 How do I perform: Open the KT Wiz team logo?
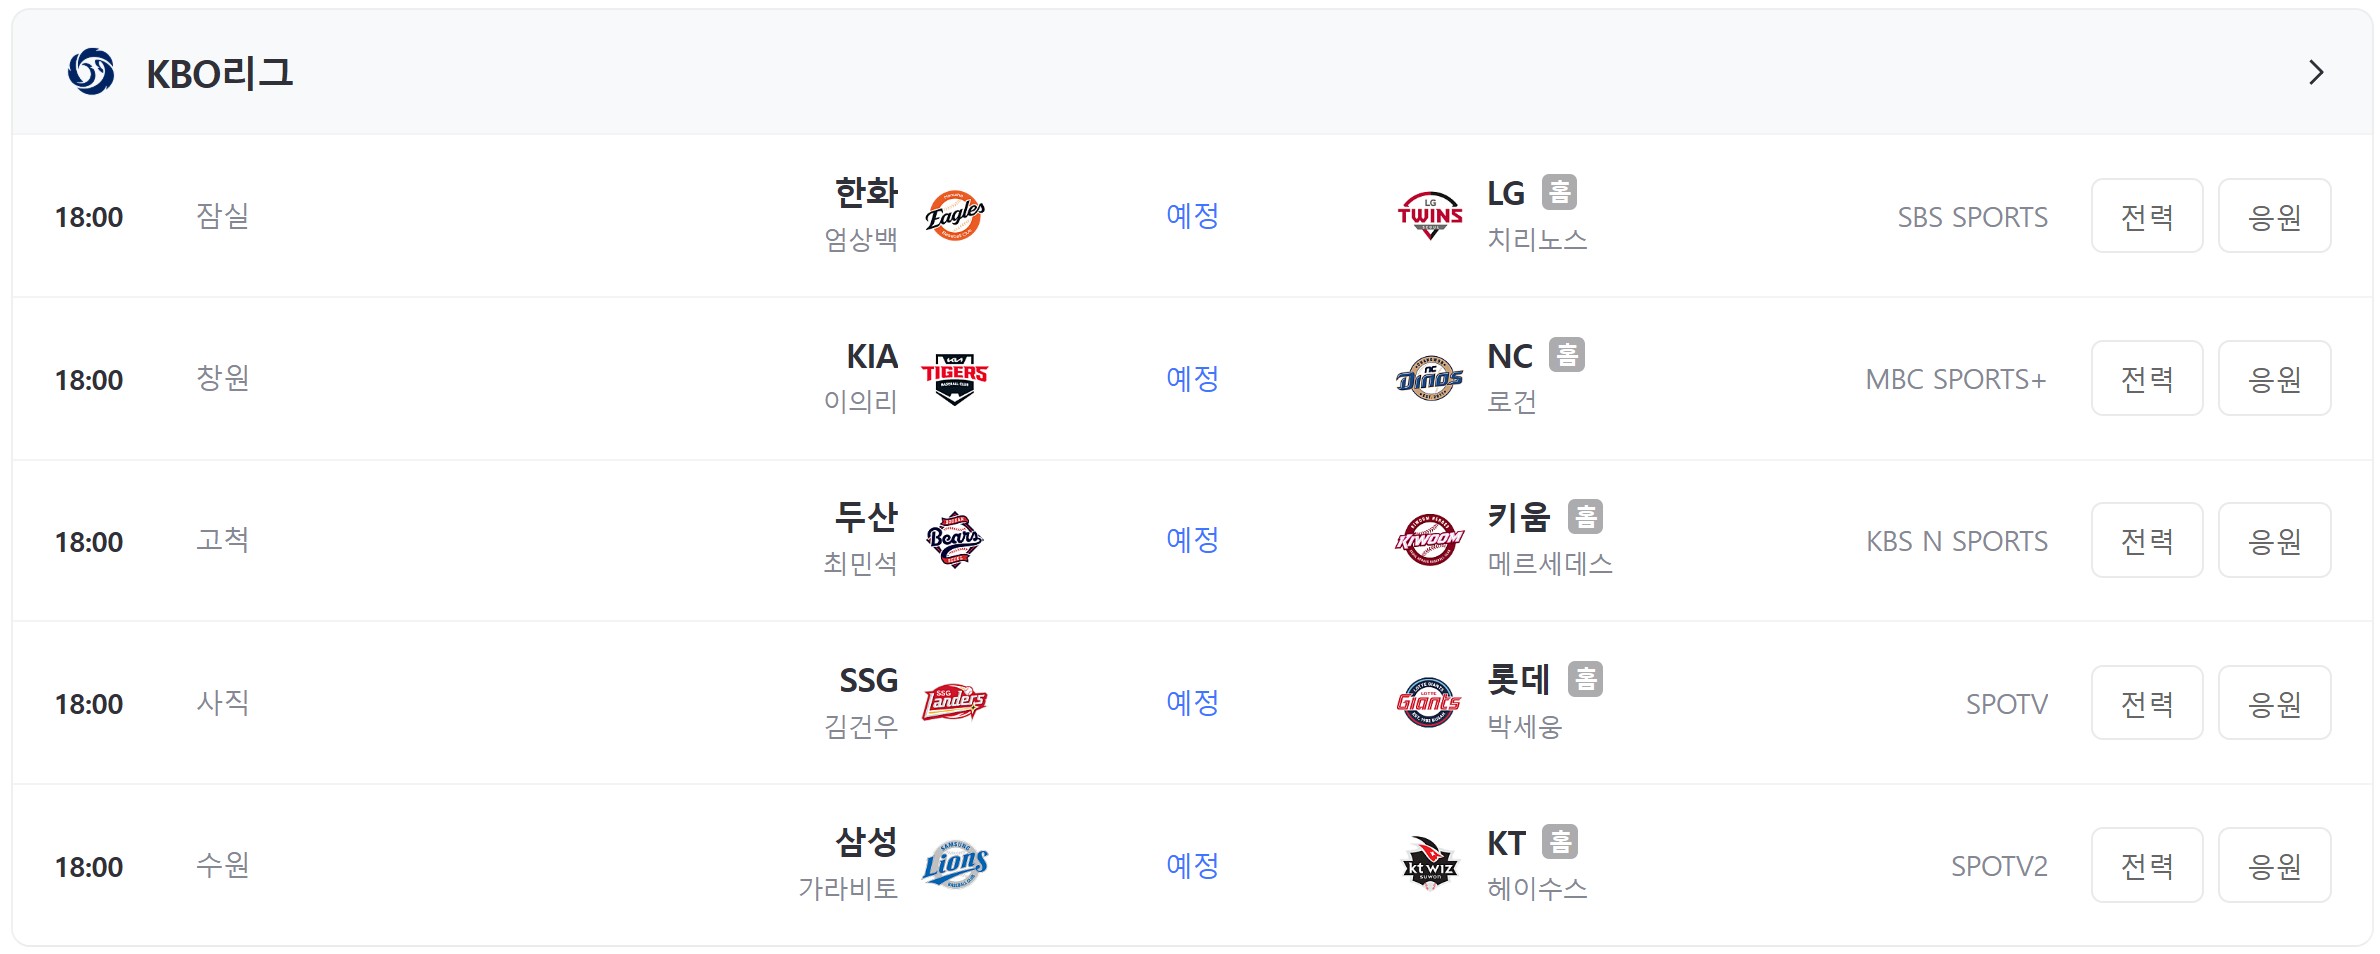pos(1430,864)
